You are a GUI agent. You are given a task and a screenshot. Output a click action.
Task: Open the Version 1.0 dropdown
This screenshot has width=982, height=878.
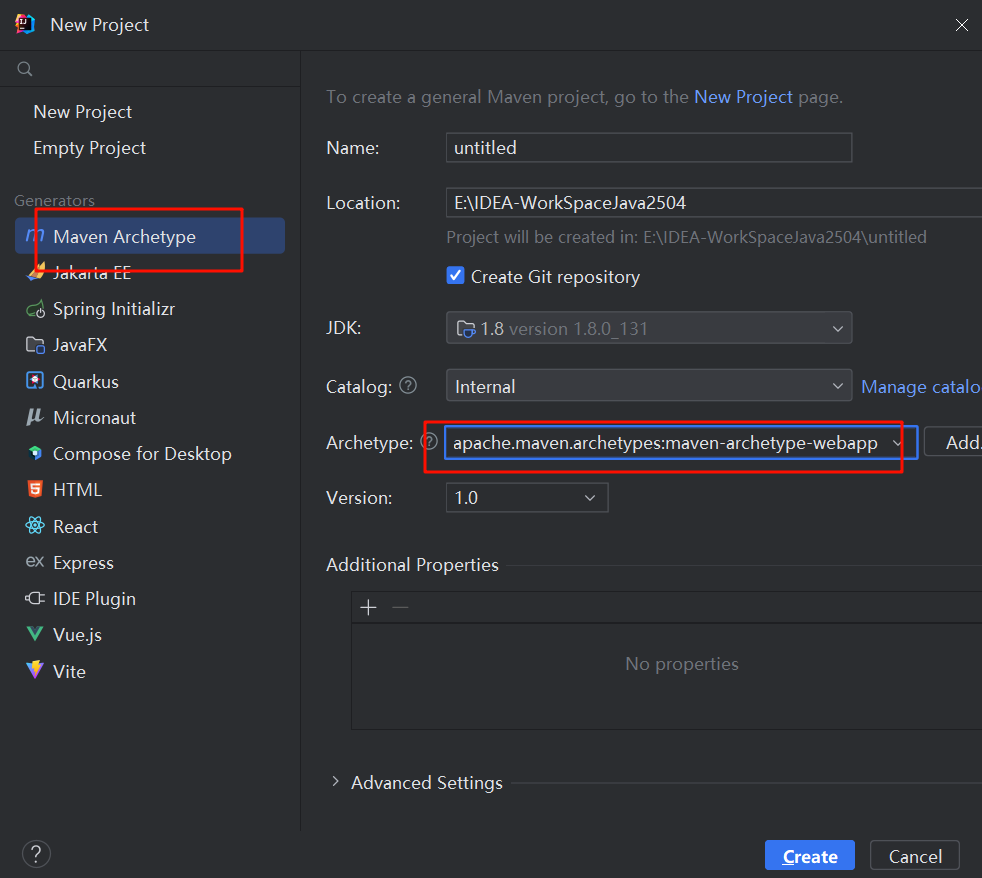click(x=527, y=498)
